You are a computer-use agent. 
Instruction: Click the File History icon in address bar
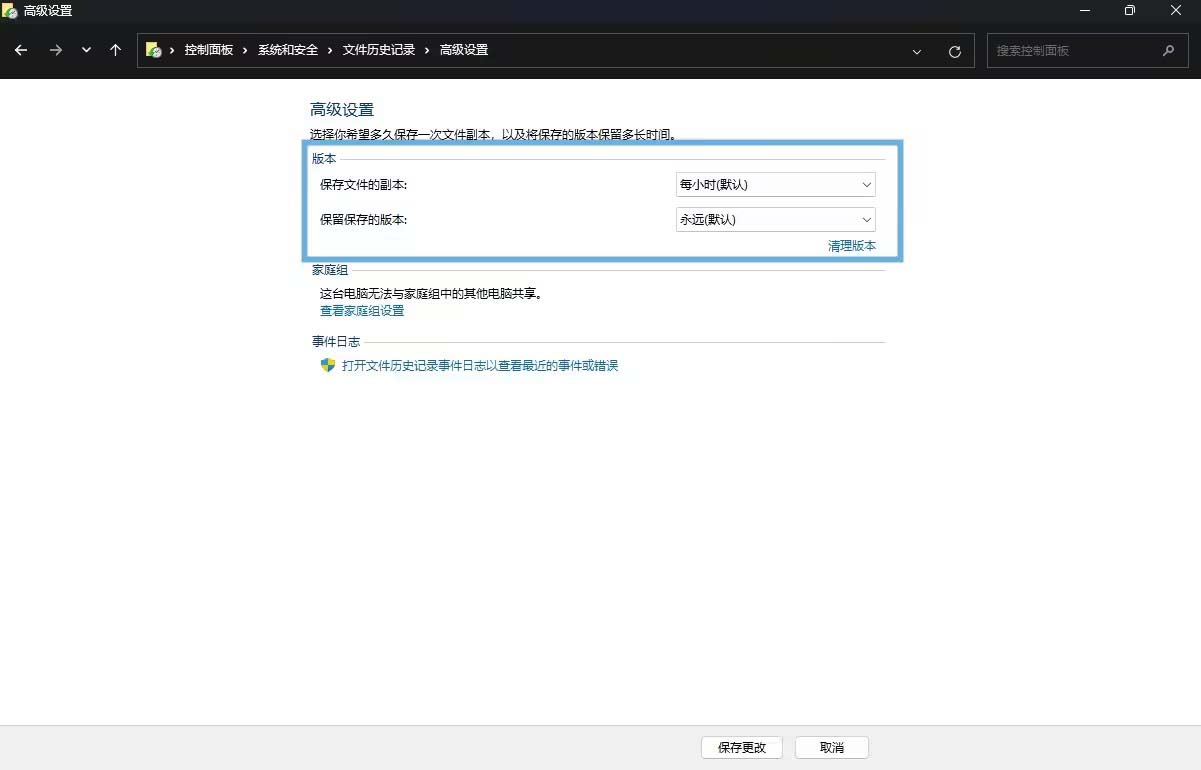coord(154,50)
